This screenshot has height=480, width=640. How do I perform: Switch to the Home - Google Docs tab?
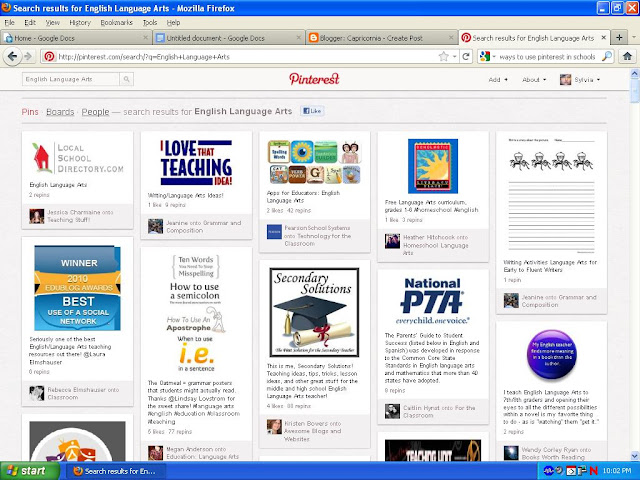click(x=76, y=38)
